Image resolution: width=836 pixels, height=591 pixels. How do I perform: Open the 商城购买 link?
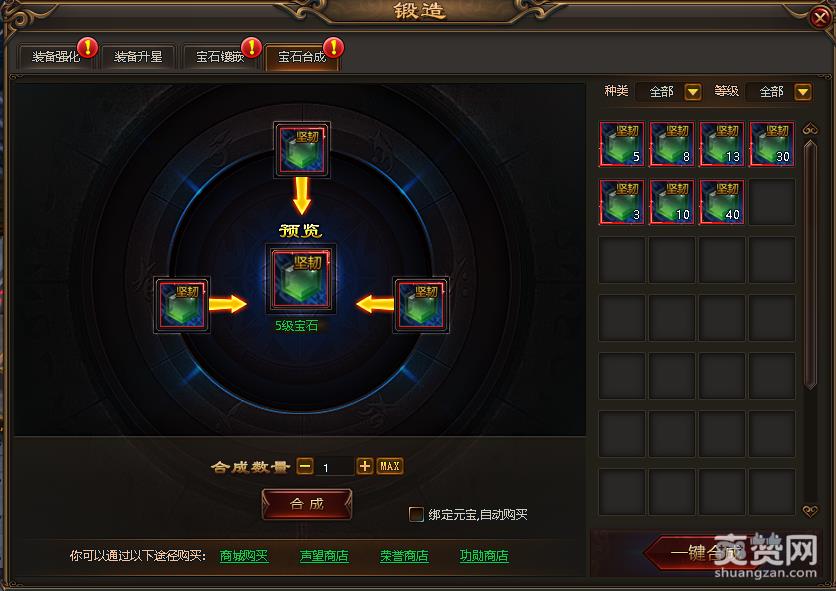point(244,556)
